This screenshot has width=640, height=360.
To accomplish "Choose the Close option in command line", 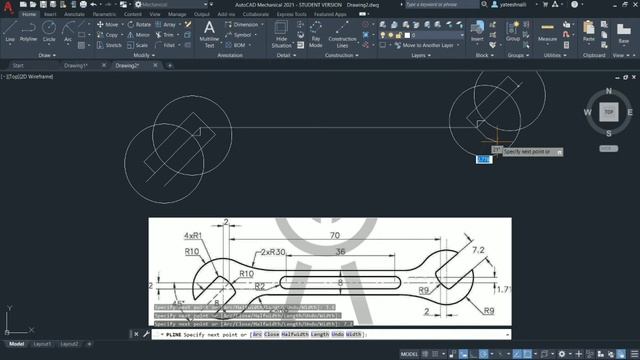I will (x=271, y=334).
